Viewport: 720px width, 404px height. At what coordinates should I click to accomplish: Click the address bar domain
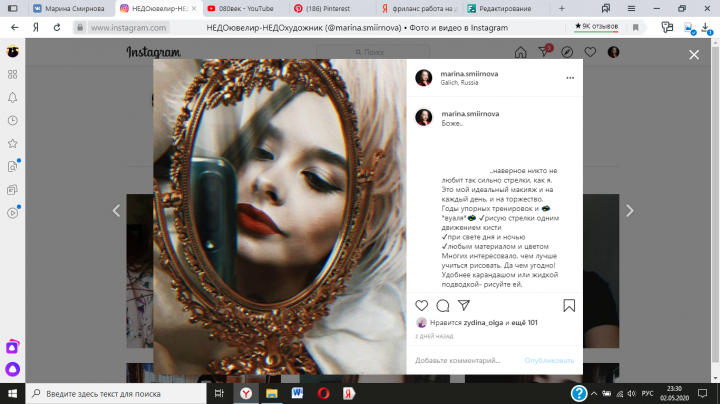pyautogui.click(x=128, y=28)
